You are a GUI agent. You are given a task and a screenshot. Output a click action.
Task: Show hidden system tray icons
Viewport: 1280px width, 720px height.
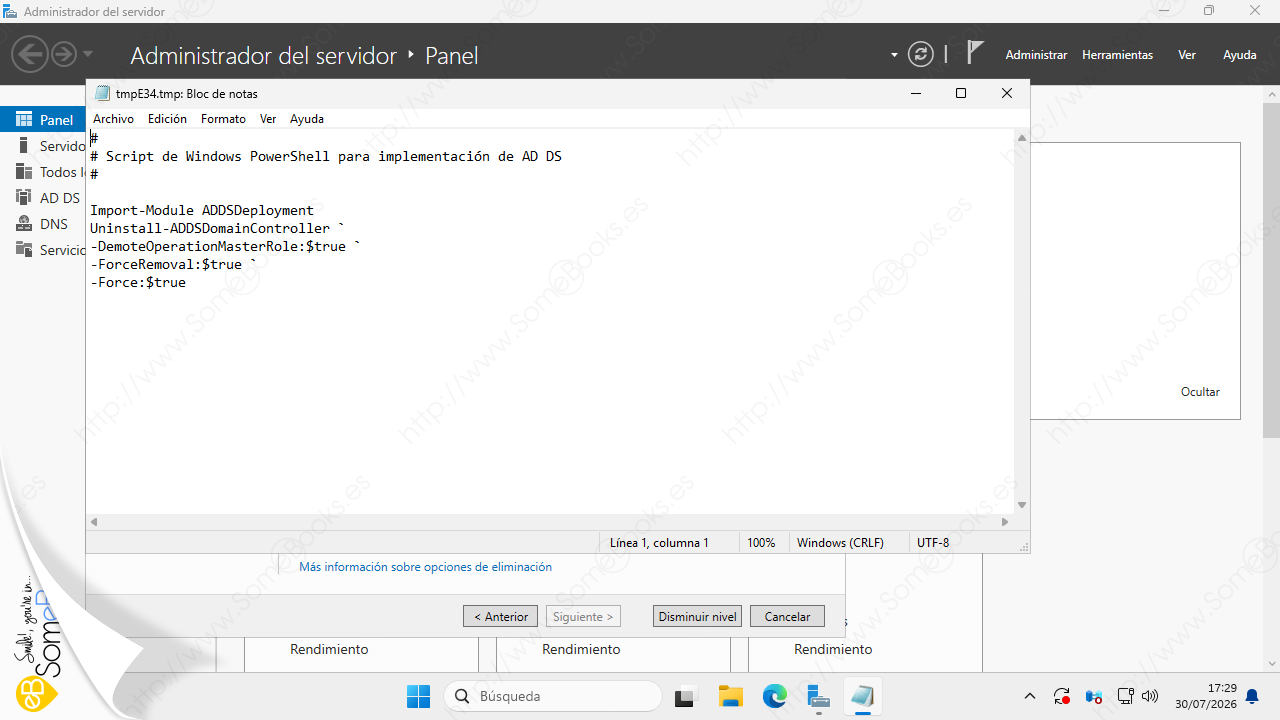[x=1030, y=696]
